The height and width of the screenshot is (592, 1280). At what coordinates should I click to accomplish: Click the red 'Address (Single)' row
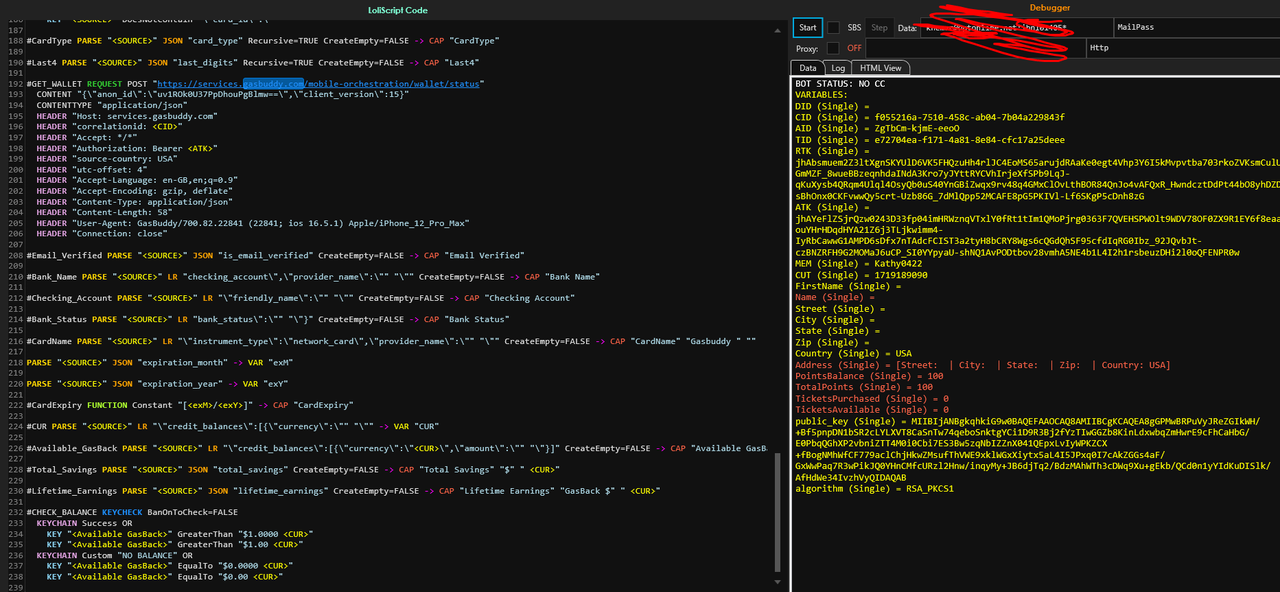[x=982, y=365]
